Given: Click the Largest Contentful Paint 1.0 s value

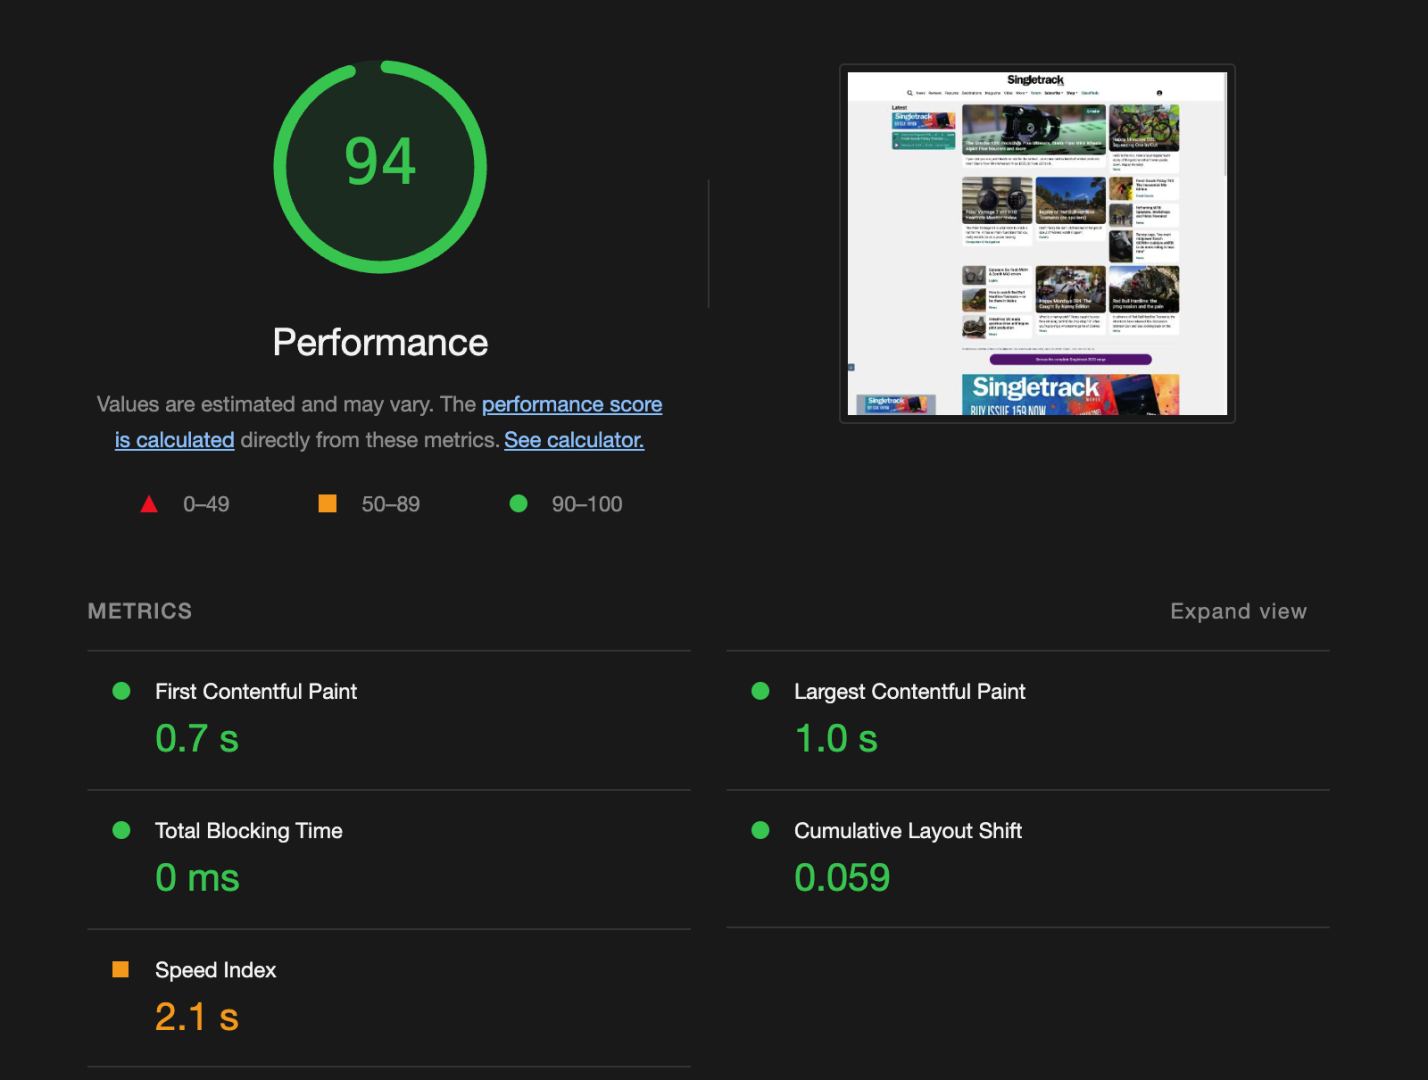Looking at the screenshot, I should (x=836, y=739).
